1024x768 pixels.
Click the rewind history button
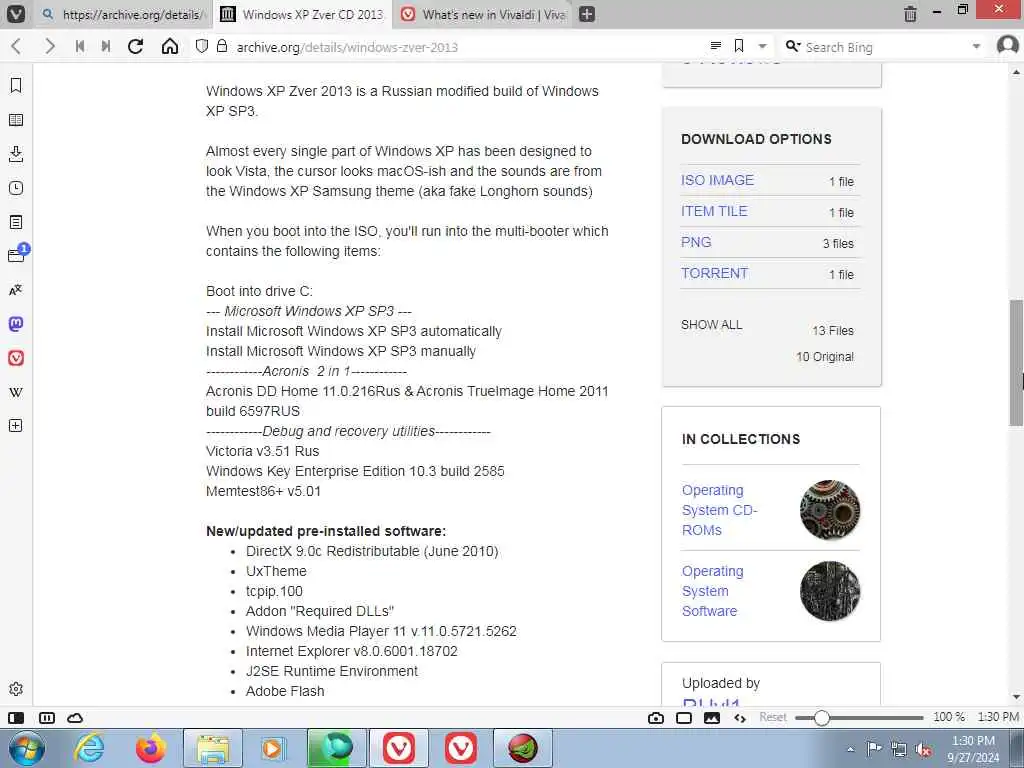coord(80,46)
